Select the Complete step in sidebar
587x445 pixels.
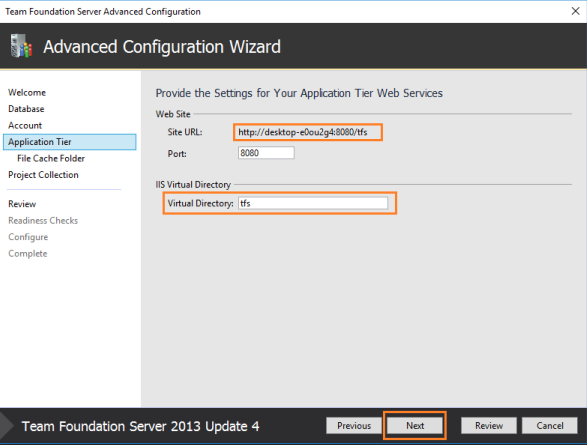[x=28, y=253]
